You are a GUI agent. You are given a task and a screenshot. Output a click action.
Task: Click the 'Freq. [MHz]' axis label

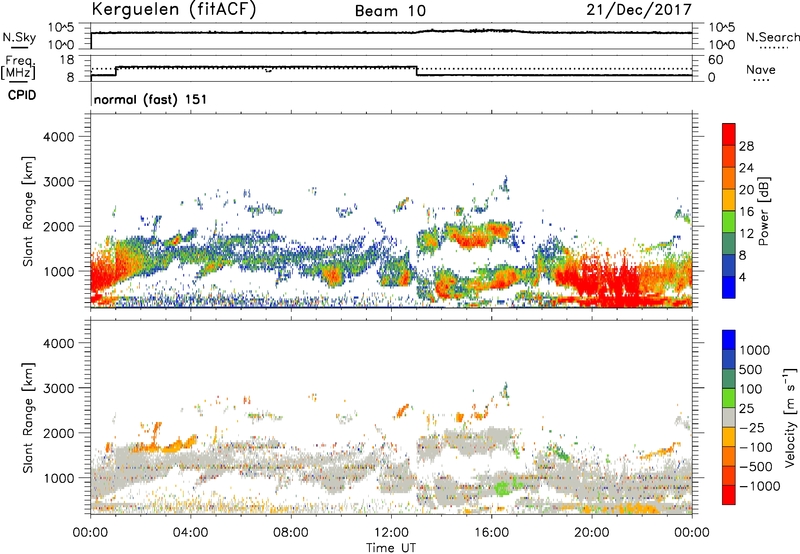pyautogui.click(x=18, y=67)
